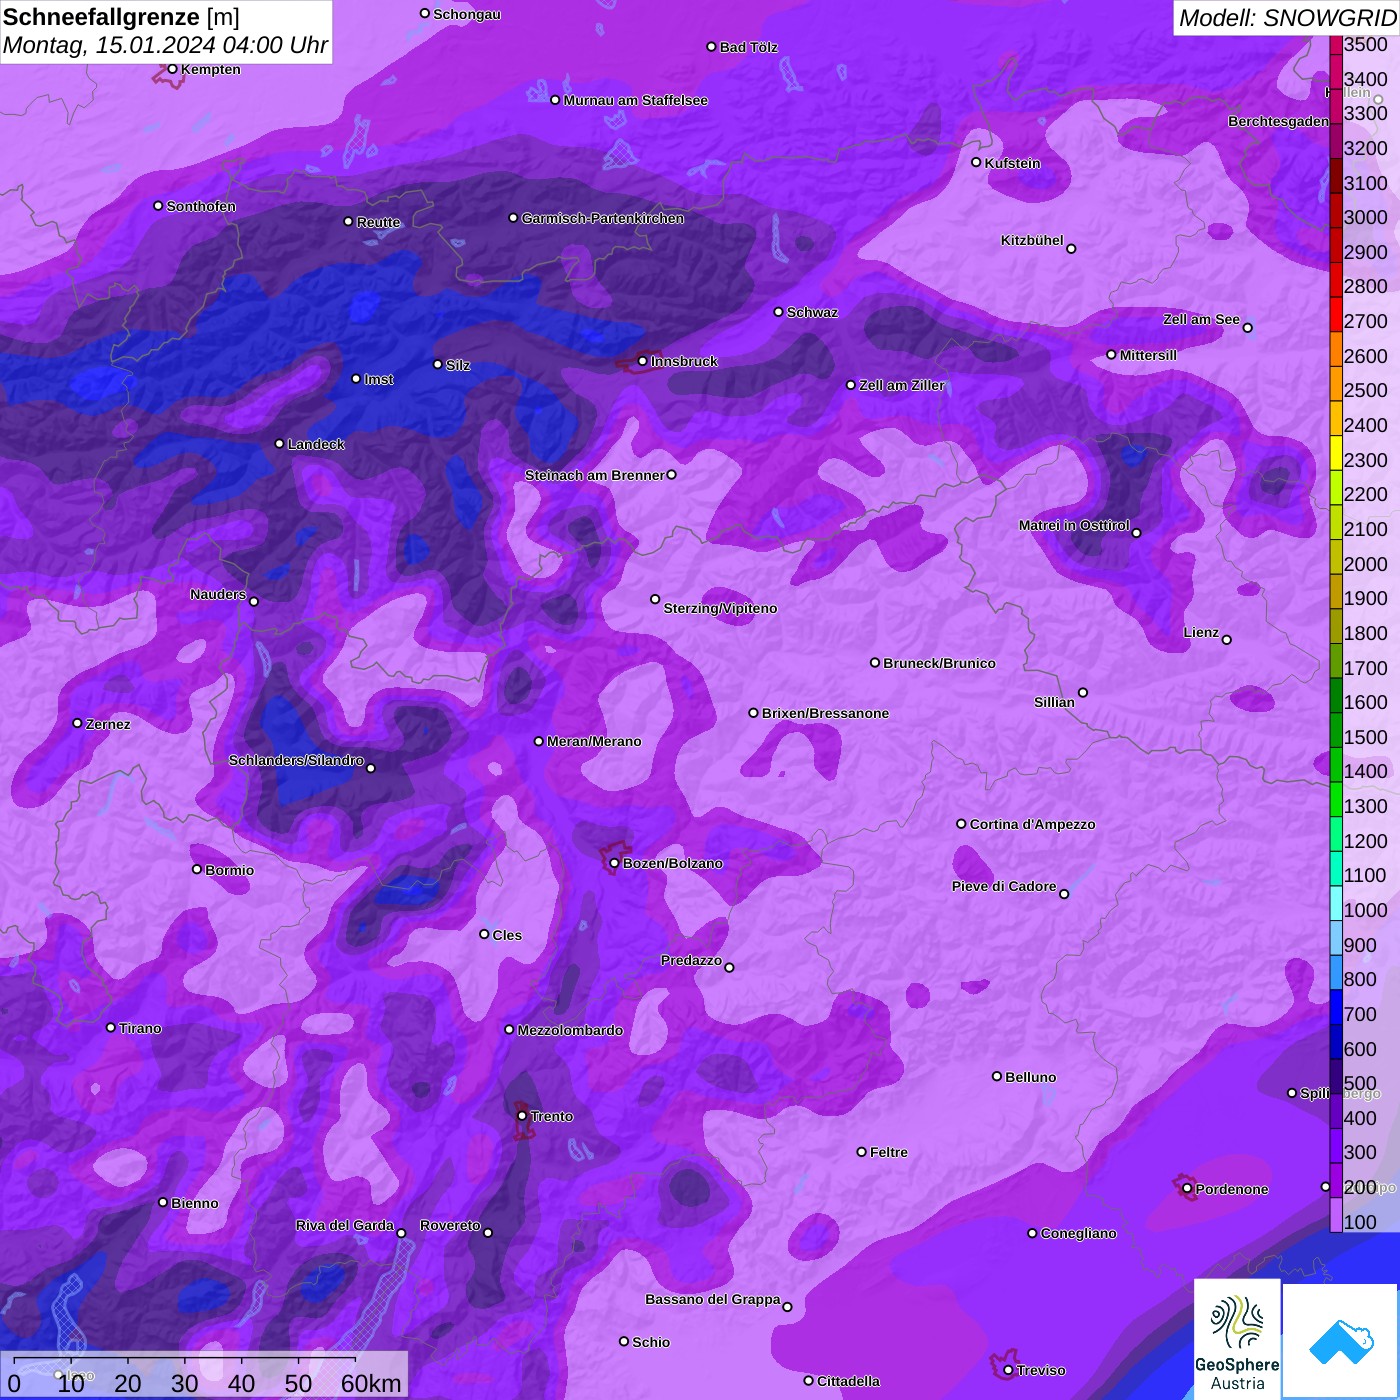1400x1400 pixels.
Task: Click the blue cloud logo icon
Action: pyautogui.click(x=1340, y=1341)
